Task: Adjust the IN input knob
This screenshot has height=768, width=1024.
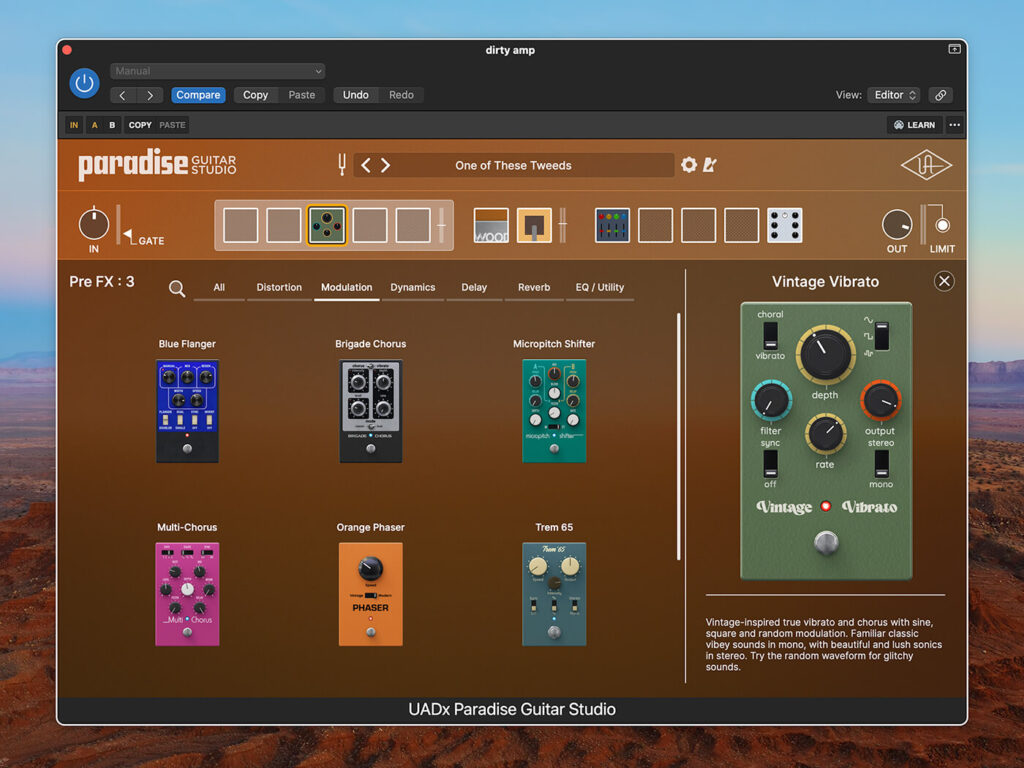Action: [x=94, y=224]
